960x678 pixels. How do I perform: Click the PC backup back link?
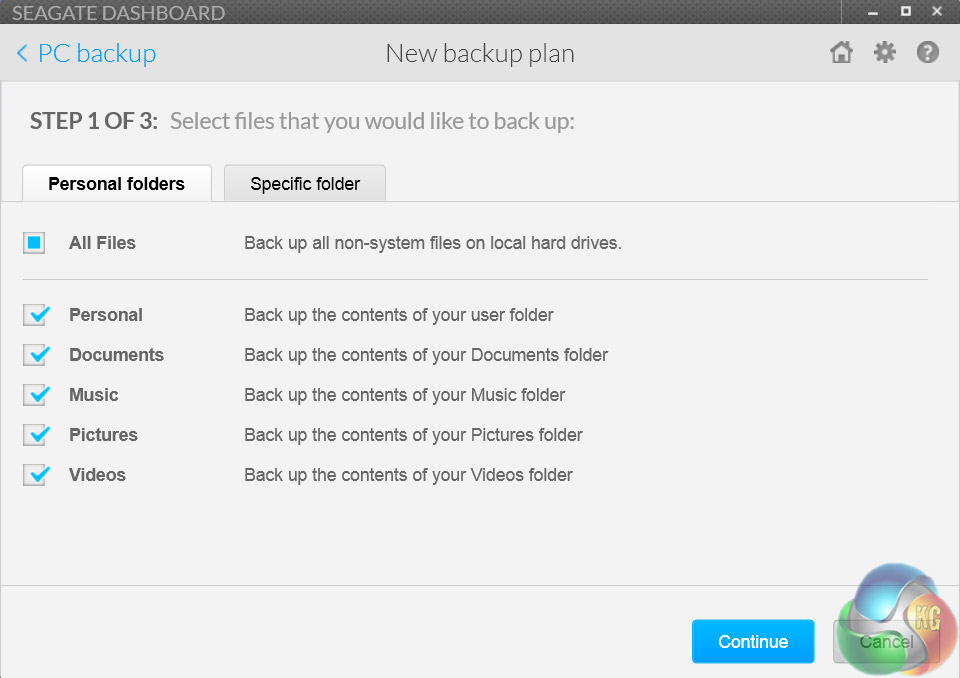point(97,54)
